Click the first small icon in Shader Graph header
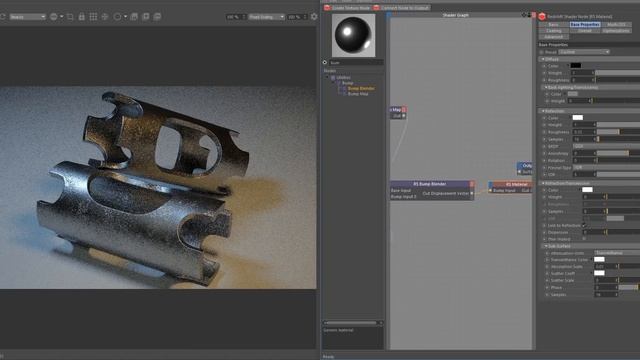The width and height of the screenshot is (640, 360). pos(524,15)
